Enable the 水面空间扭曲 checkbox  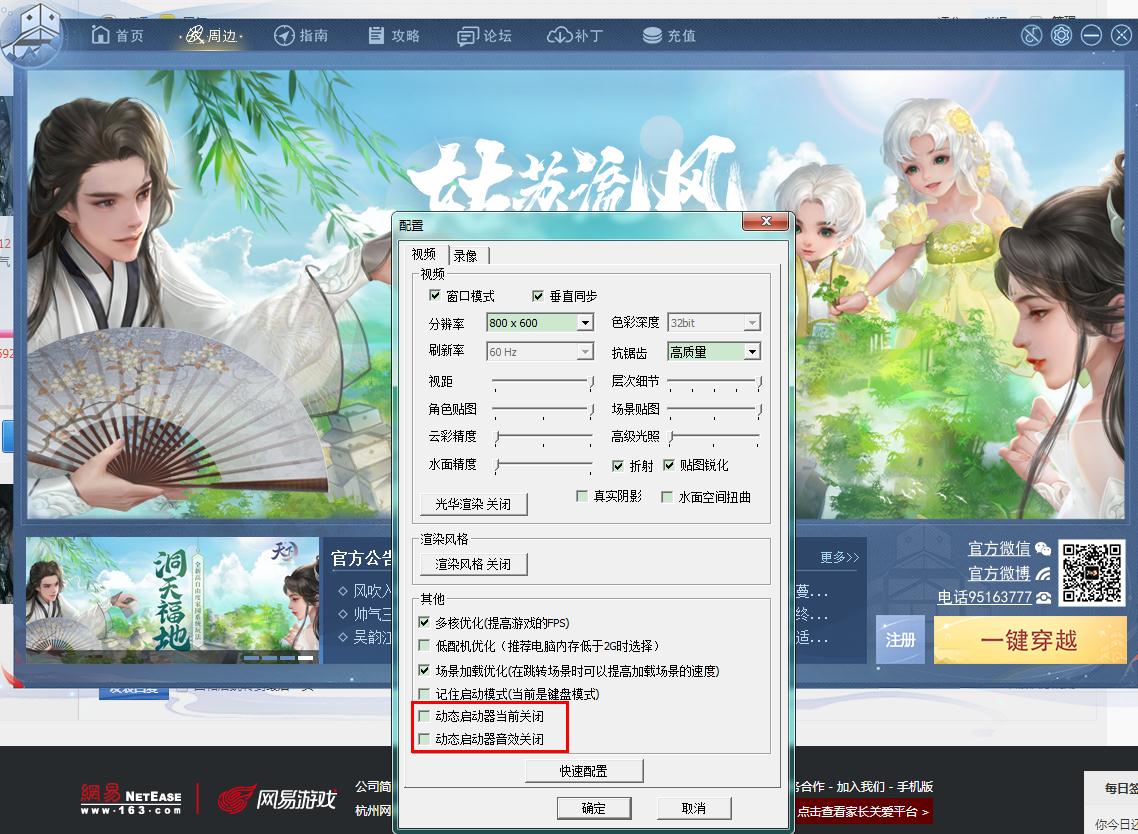666,496
